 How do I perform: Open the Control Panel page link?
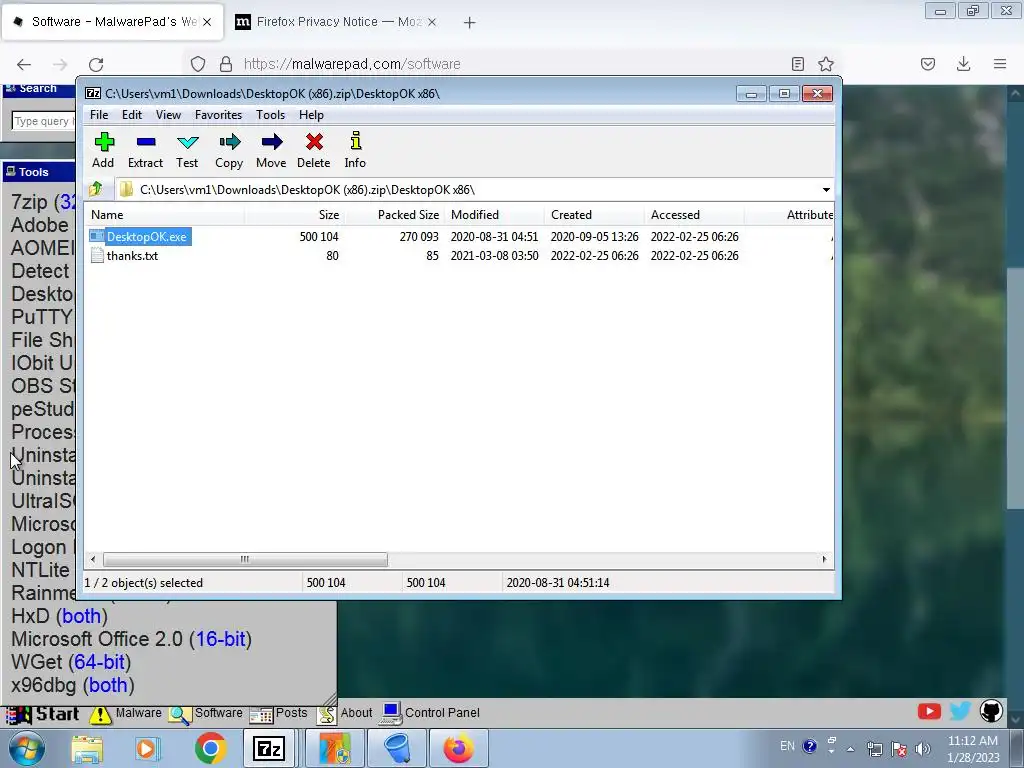click(430, 713)
